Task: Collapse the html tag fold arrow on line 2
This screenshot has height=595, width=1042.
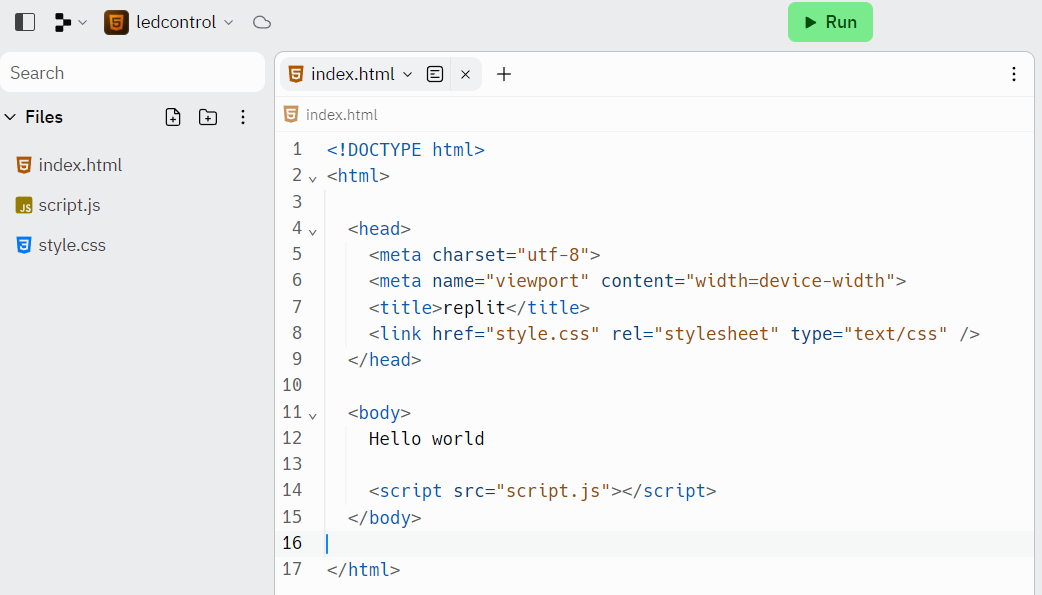Action: (312, 179)
